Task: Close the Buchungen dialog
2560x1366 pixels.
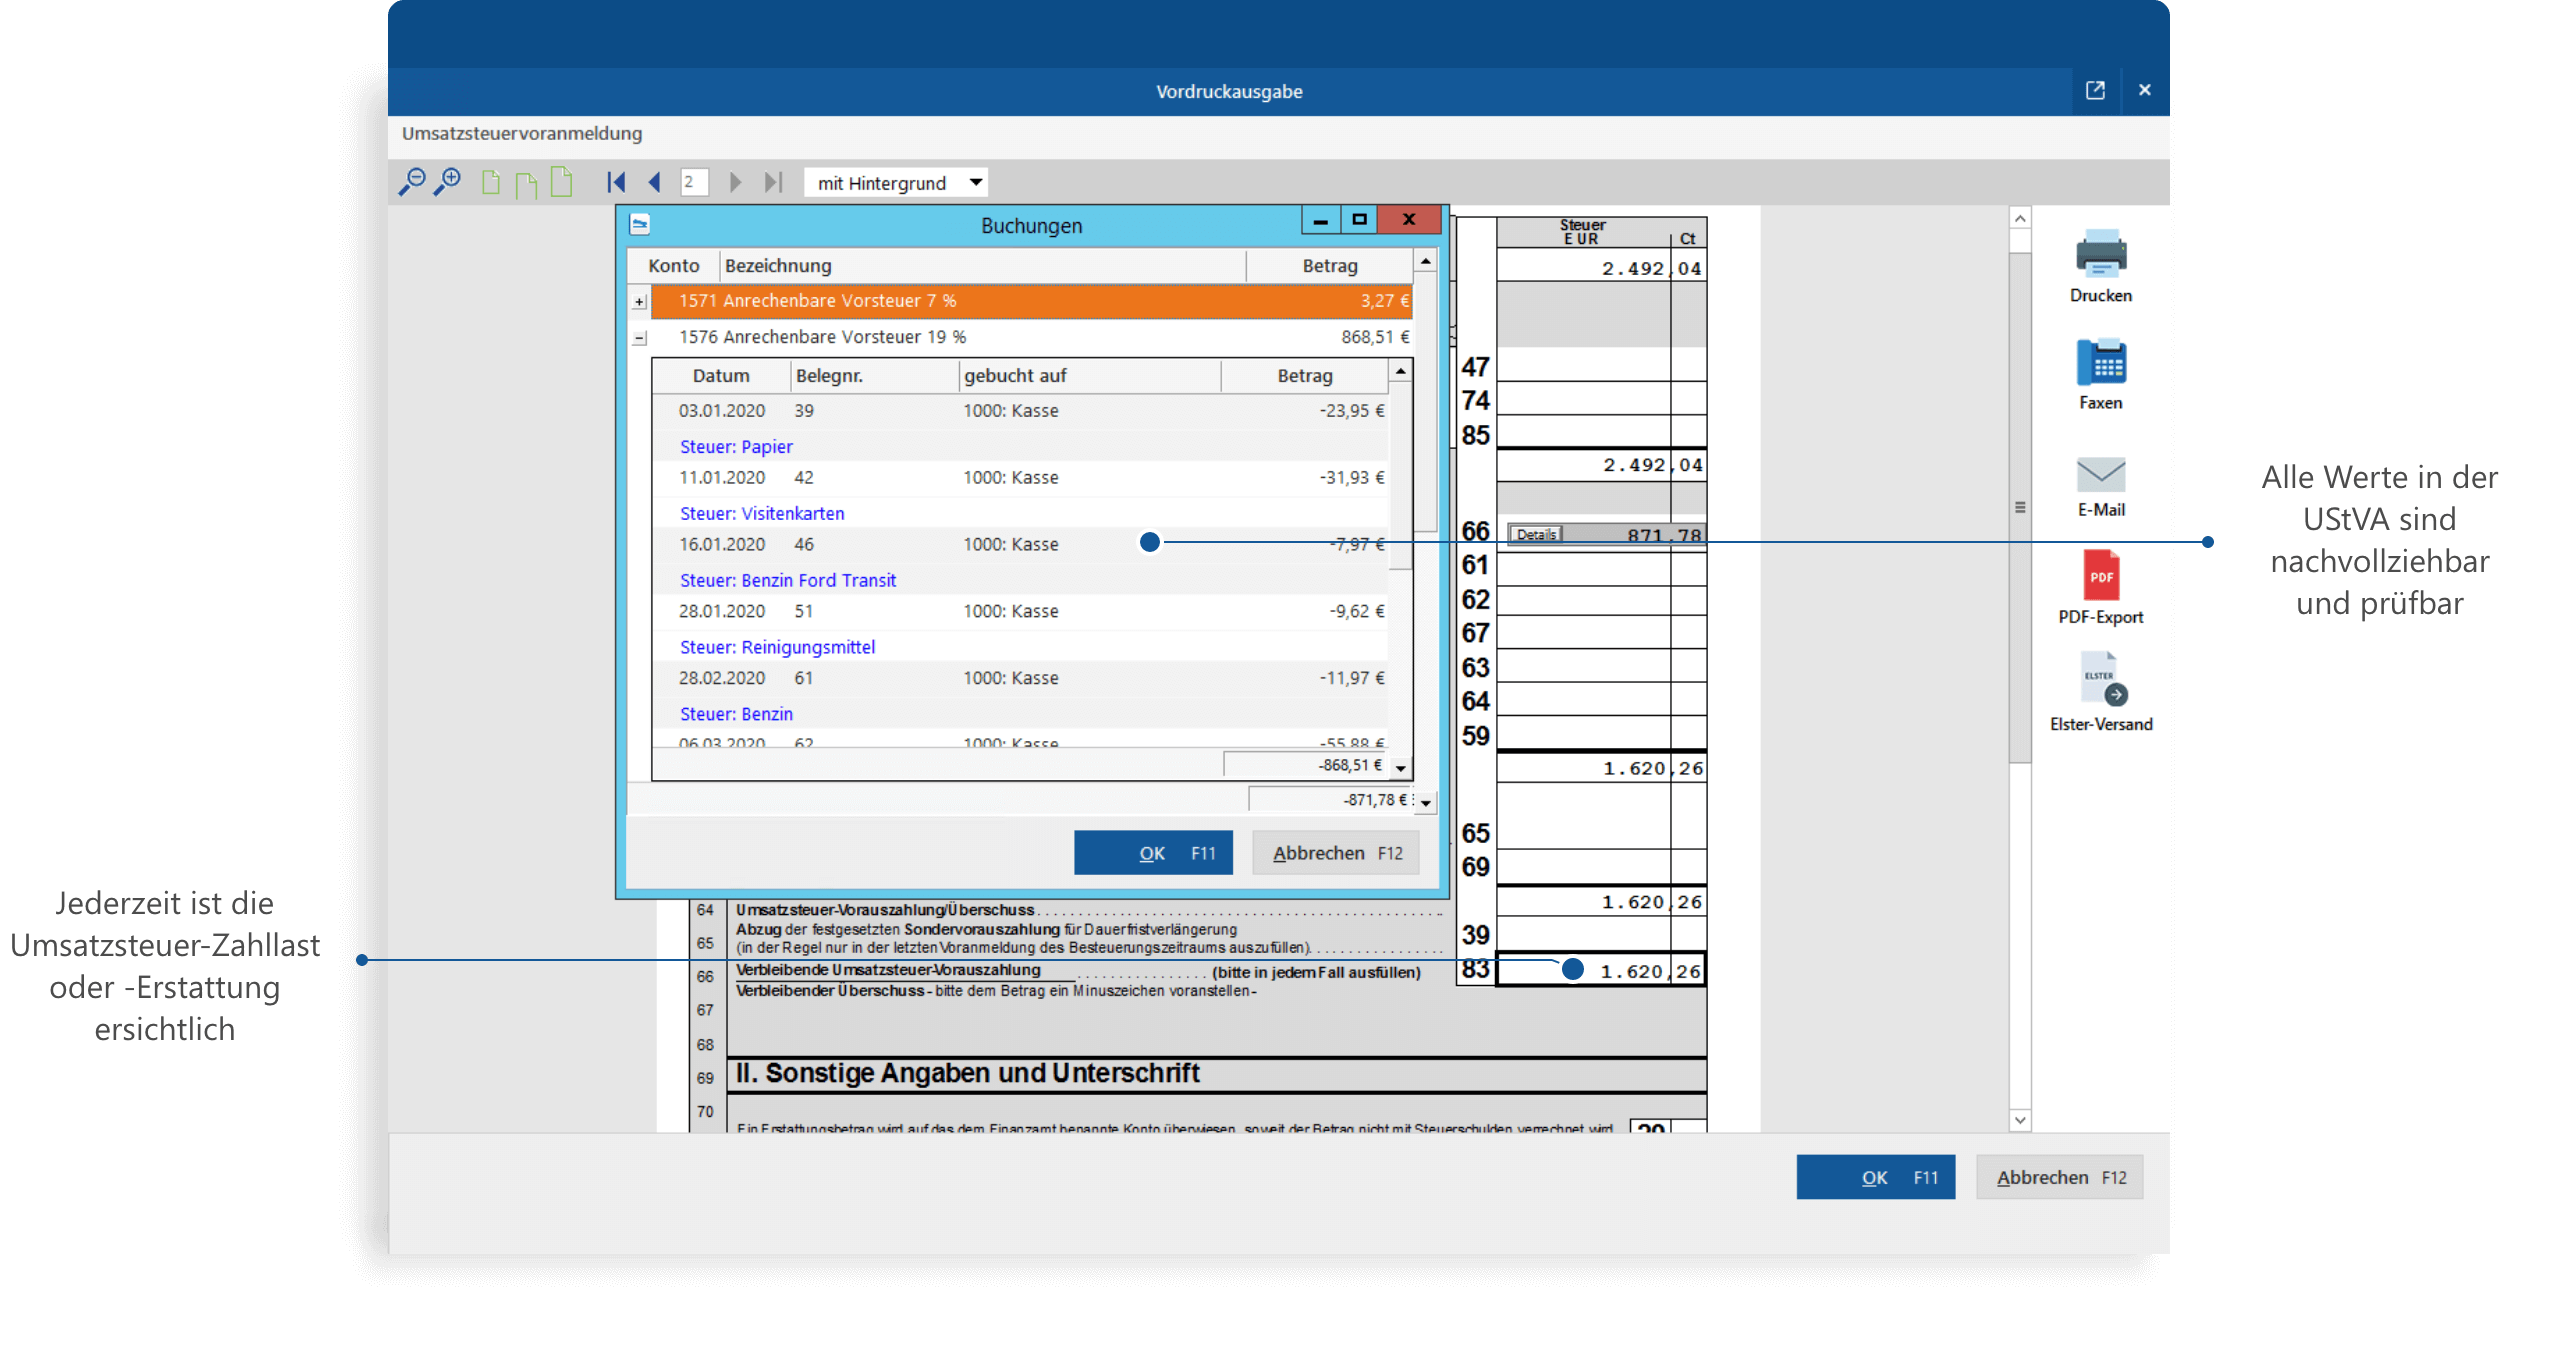Action: coord(1408,220)
